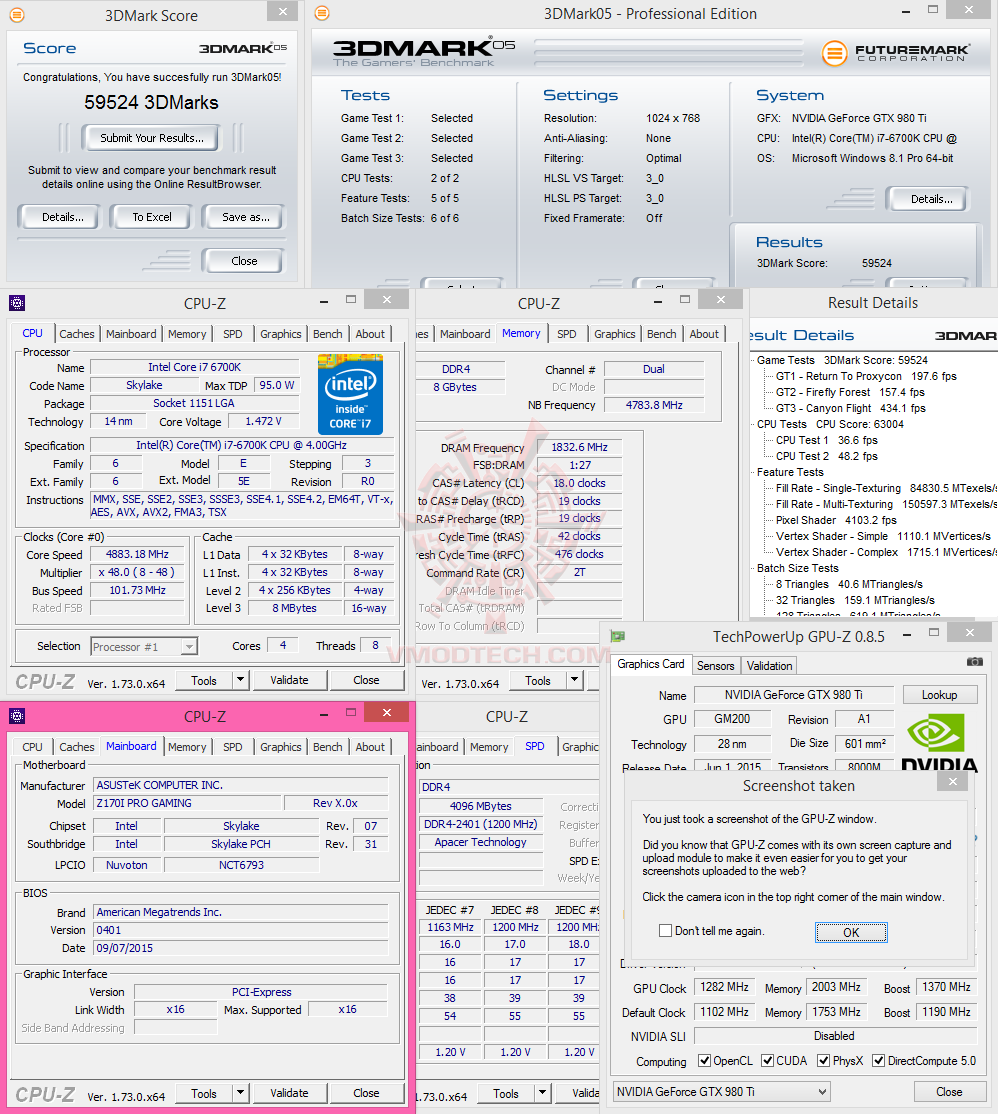Open the Processor #1 selection dropdown
The image size is (998, 1114).
pos(188,647)
